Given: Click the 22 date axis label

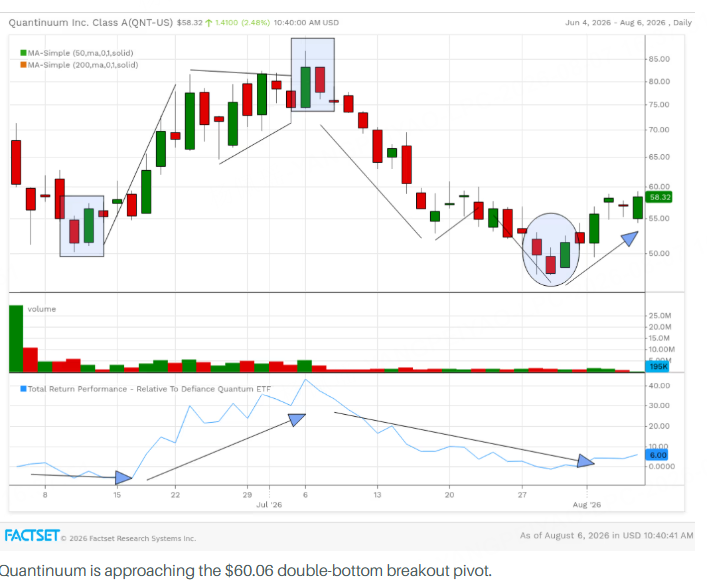Looking at the screenshot, I should (x=175, y=495).
